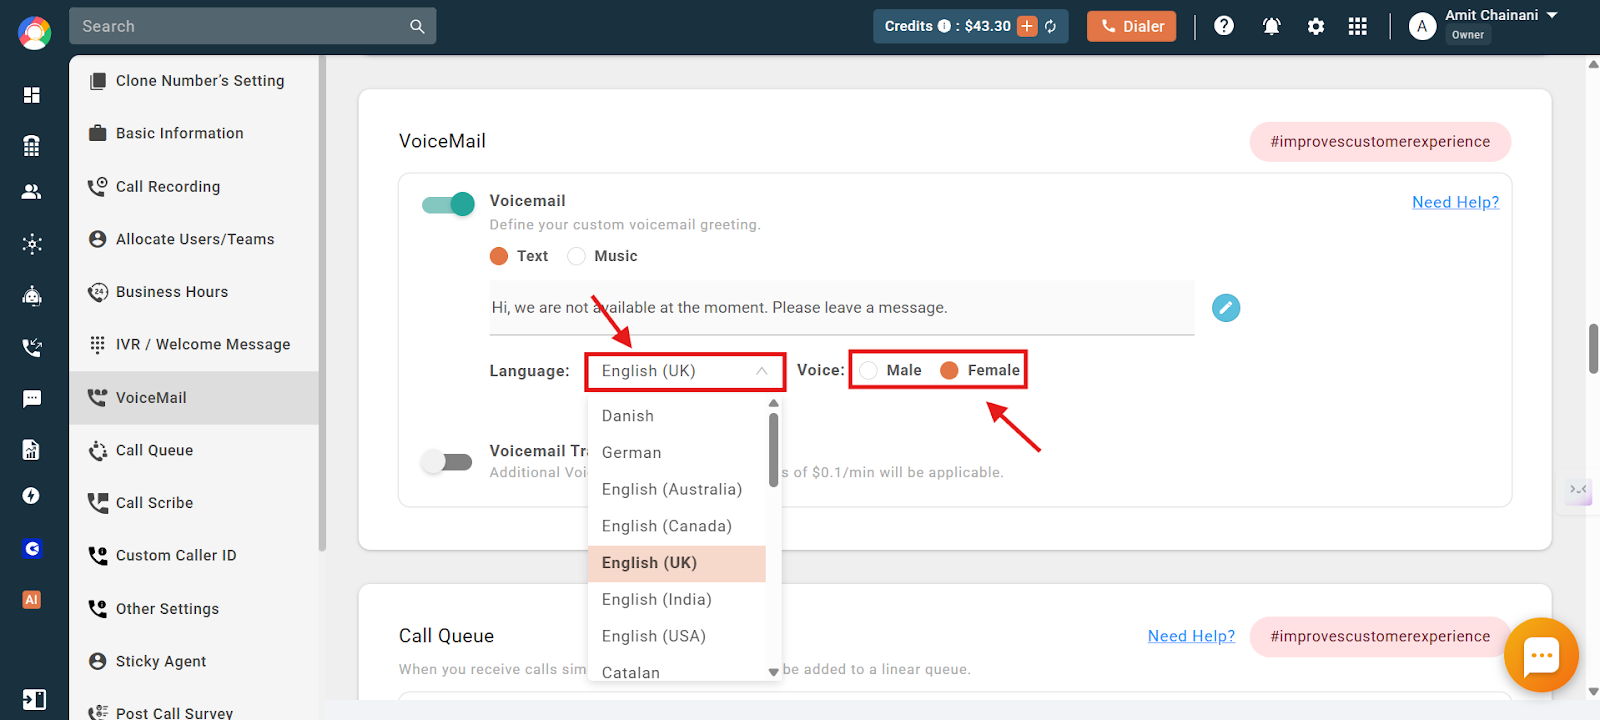Open the blue circular C icon in left rail
This screenshot has height=720, width=1600.
click(x=32, y=548)
